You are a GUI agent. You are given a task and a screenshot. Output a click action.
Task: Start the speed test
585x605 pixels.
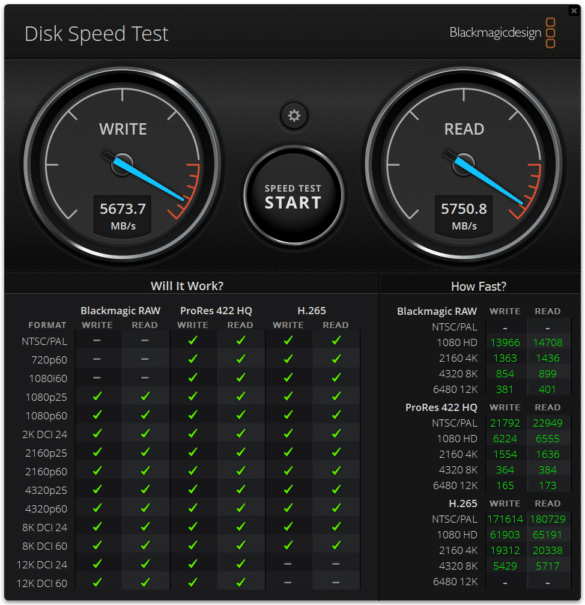(293, 196)
